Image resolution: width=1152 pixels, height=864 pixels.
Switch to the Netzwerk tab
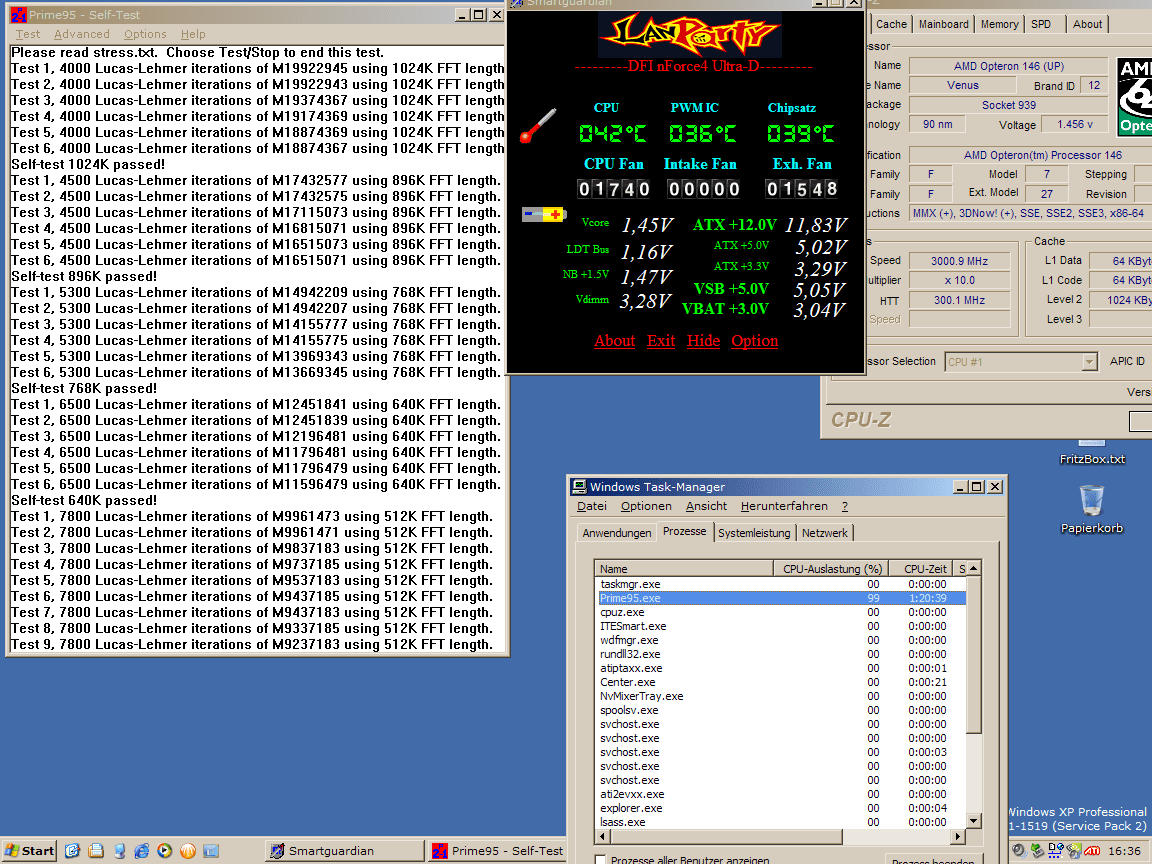(x=824, y=533)
